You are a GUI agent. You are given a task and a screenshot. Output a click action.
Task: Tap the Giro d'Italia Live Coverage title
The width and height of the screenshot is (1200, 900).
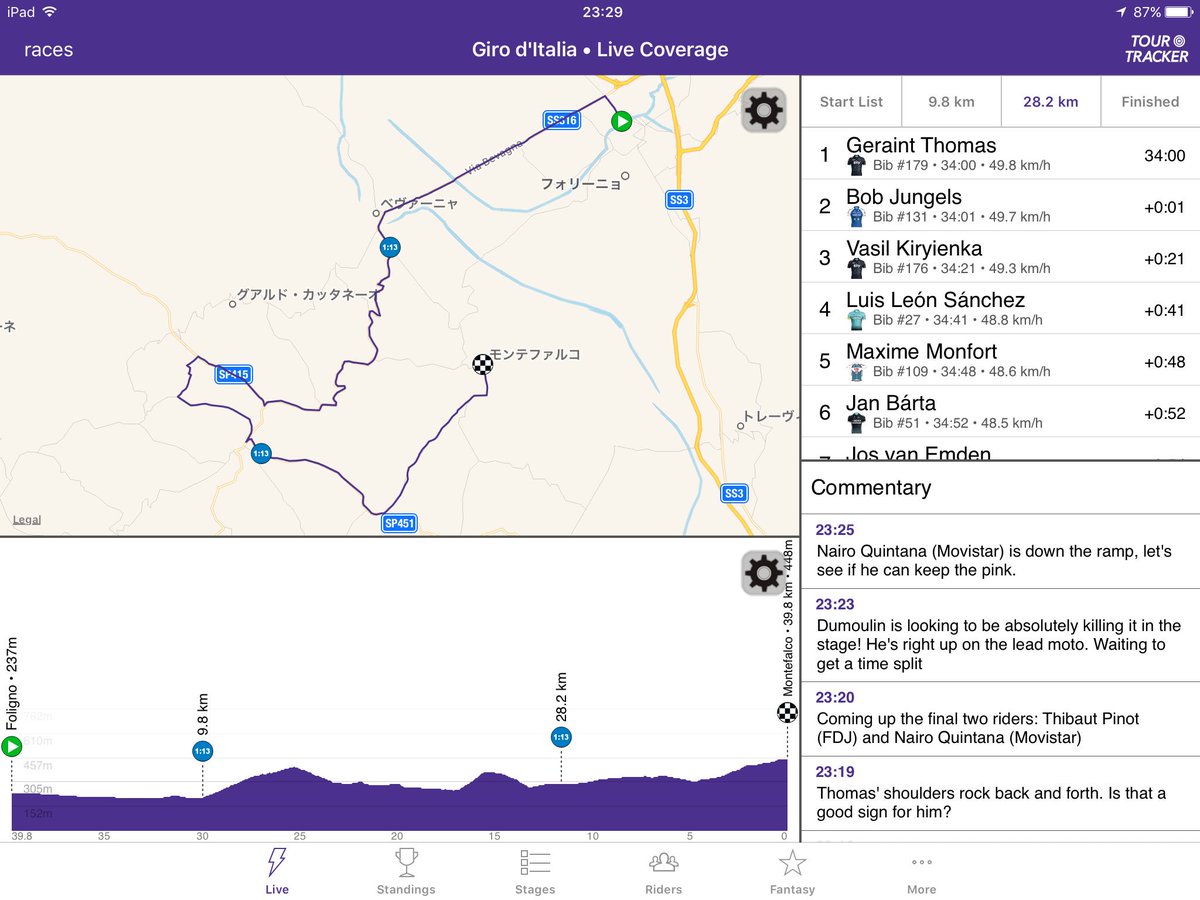pos(600,49)
